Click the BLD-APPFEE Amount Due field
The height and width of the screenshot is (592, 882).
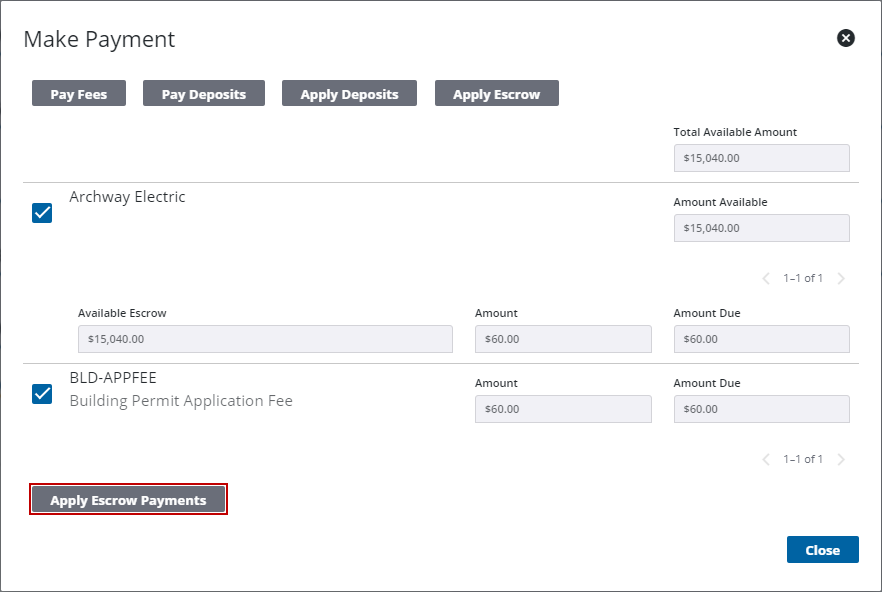(761, 409)
